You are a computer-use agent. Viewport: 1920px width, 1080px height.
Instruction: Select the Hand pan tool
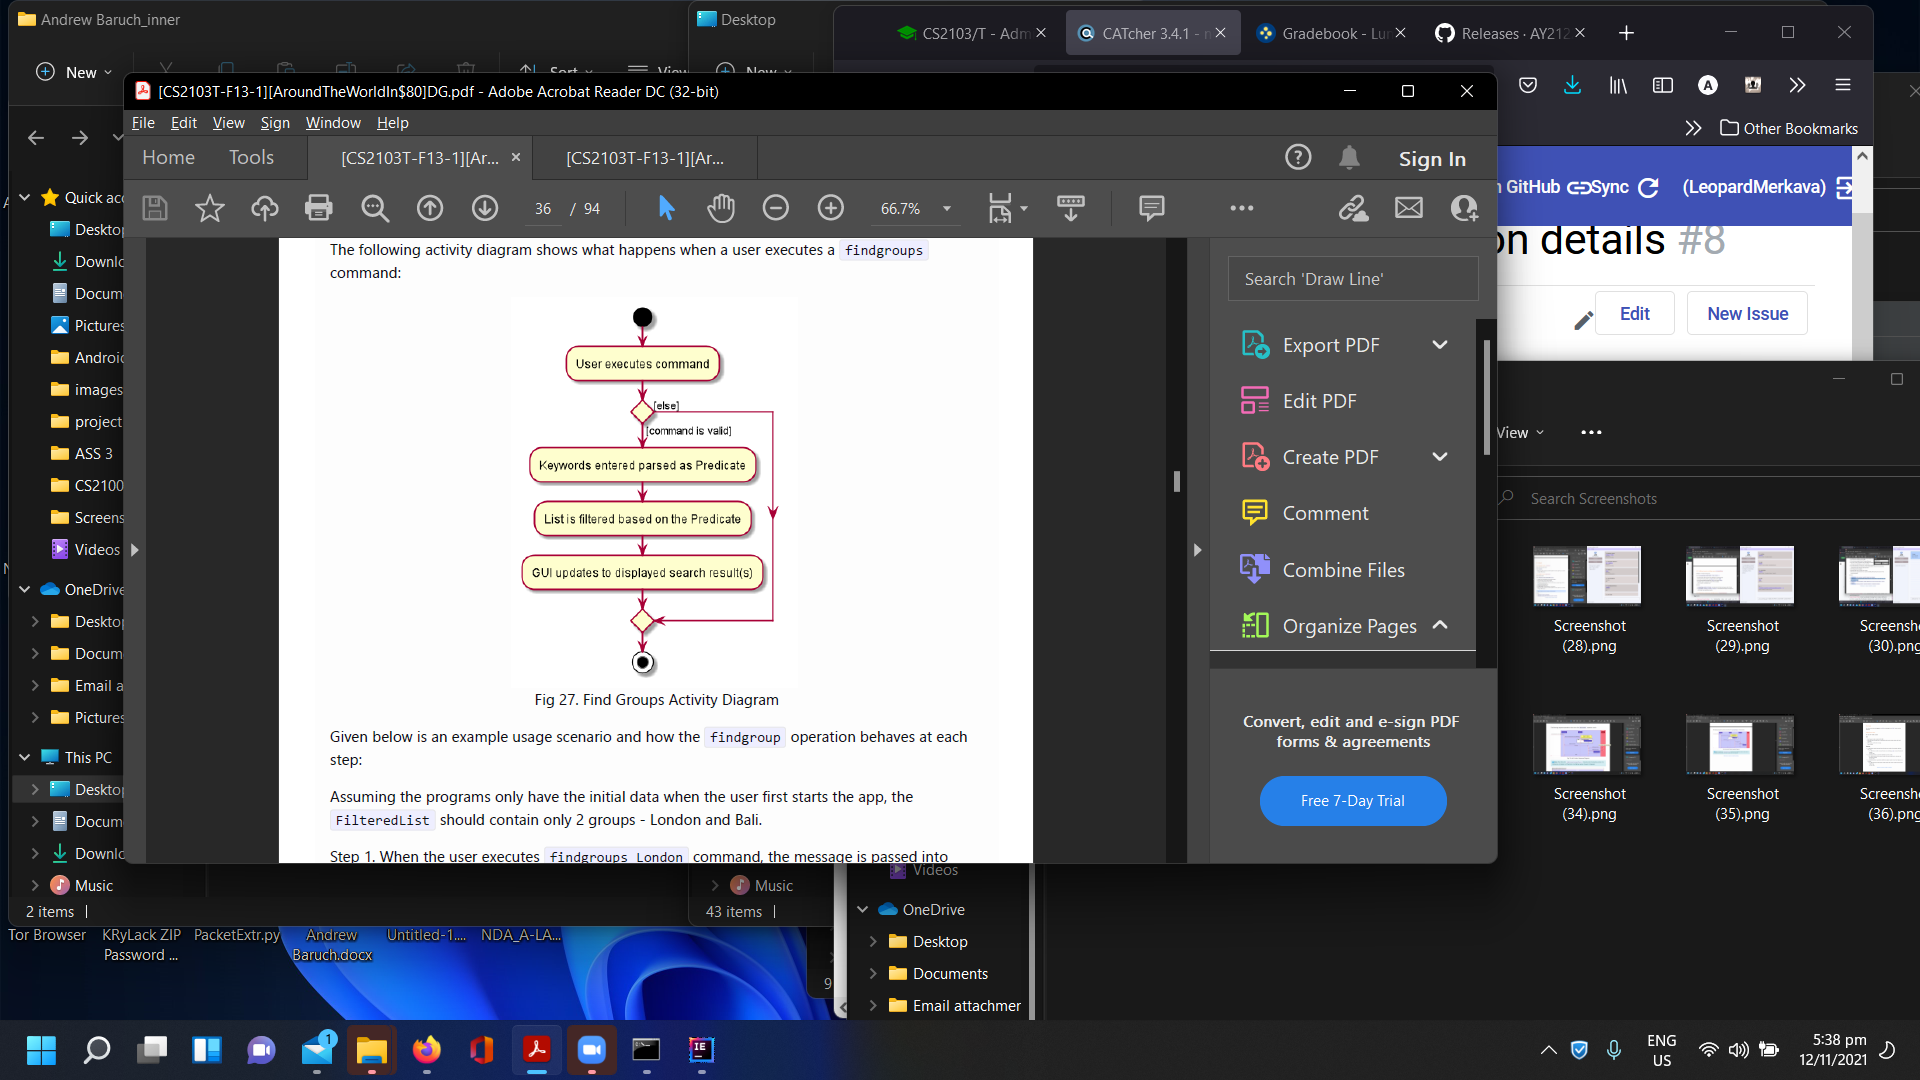[x=720, y=208]
